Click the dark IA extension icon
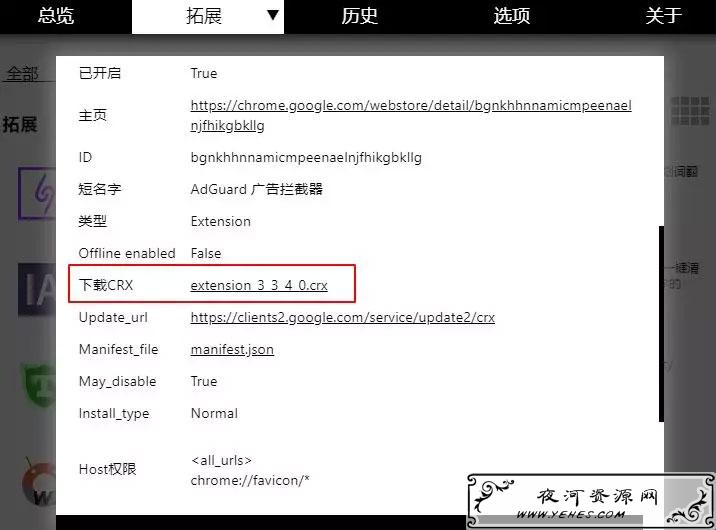Screen dimensions: 716x530 coord(37,289)
